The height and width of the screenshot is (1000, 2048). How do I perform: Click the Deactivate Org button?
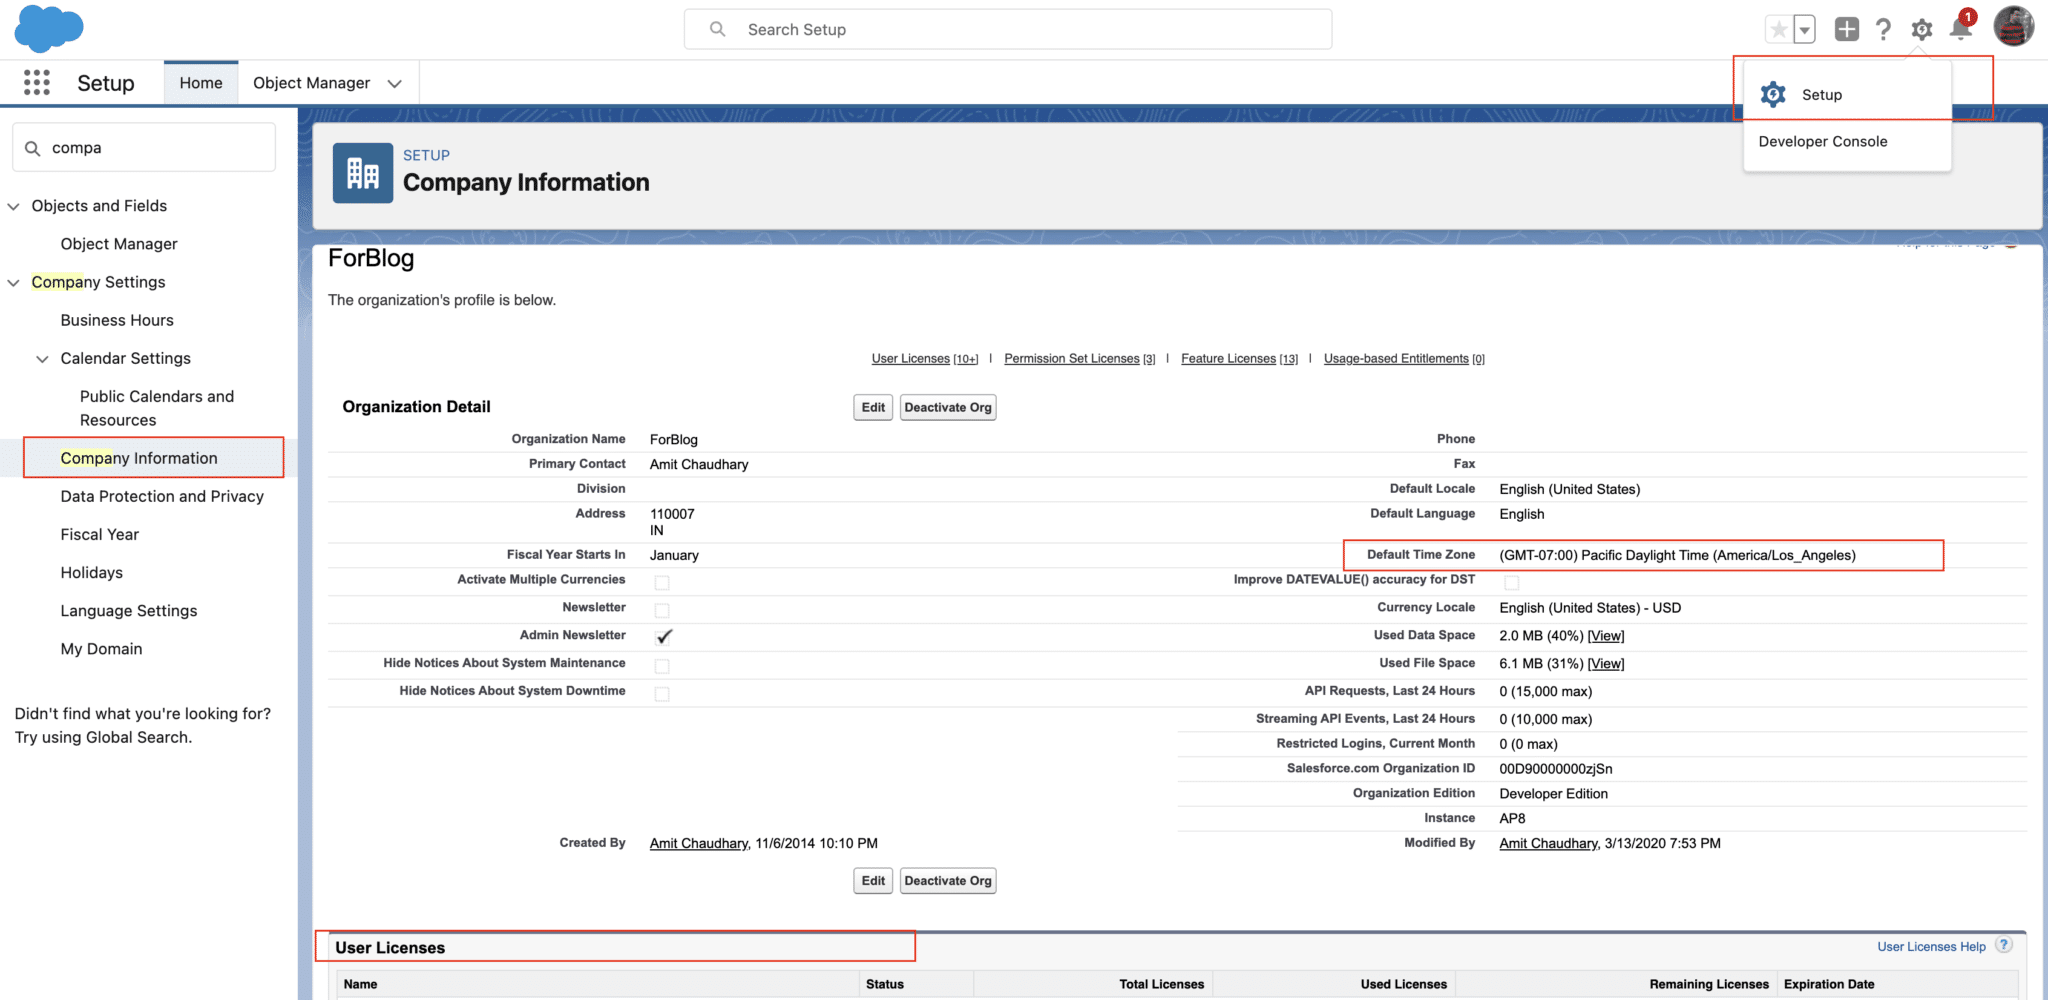[947, 407]
